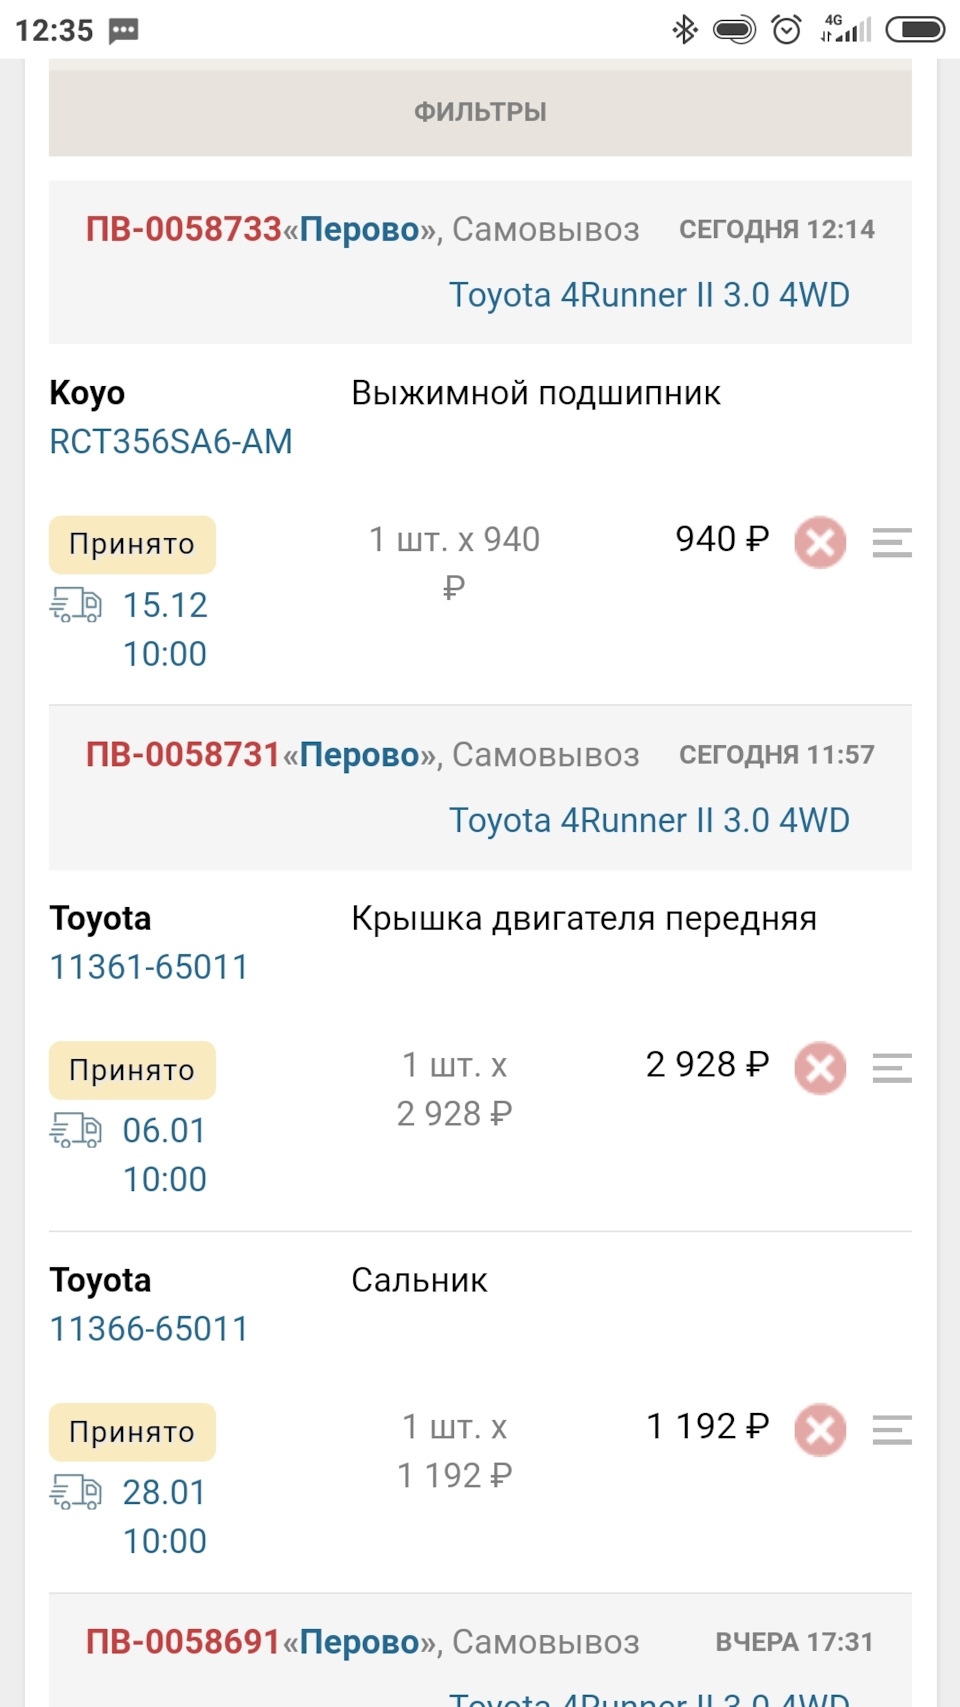Open Toyota 4Runner II 3.0 4WD vehicle link

click(650, 294)
